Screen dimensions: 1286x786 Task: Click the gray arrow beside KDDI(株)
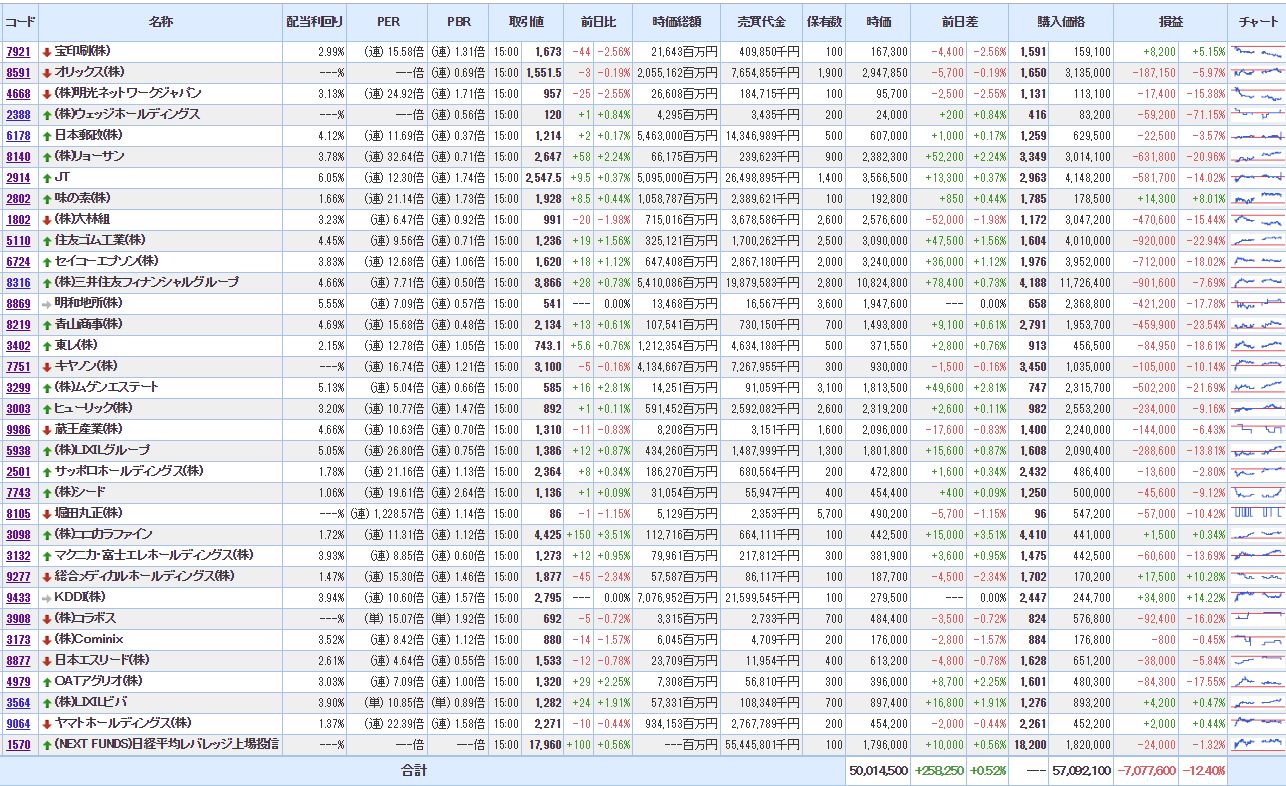(x=46, y=597)
